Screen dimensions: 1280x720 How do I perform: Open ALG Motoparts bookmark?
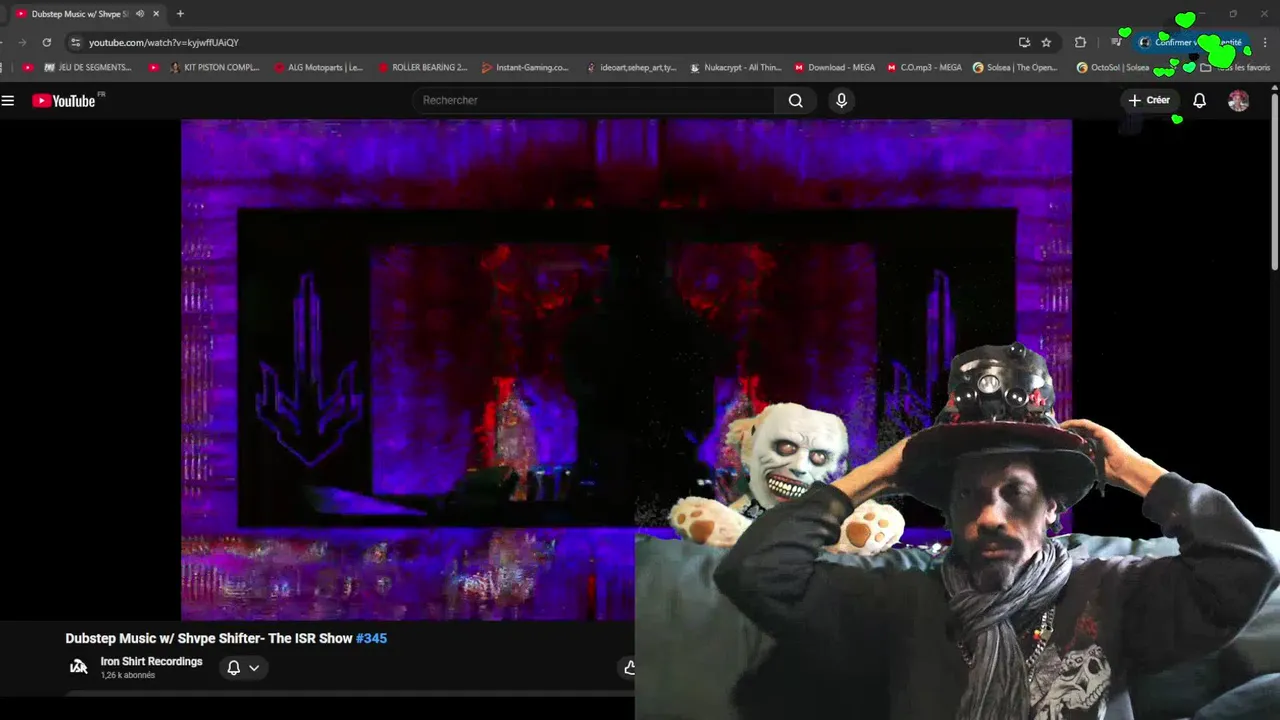click(x=318, y=68)
